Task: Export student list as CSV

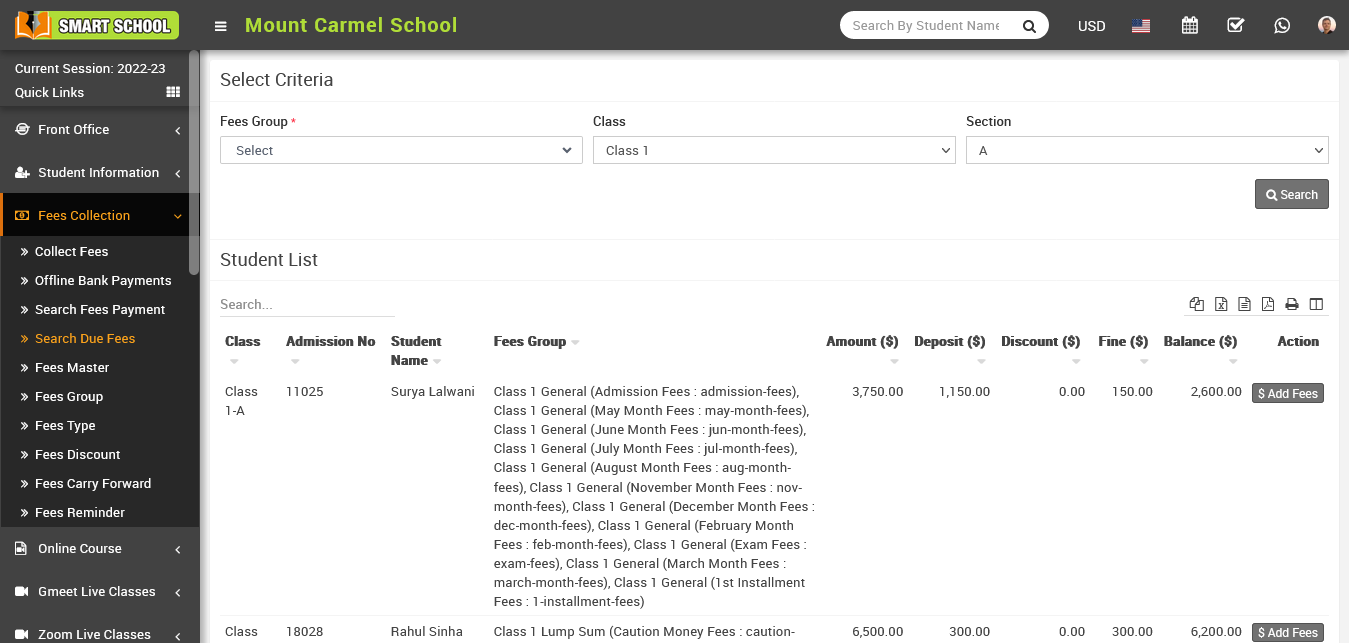Action: point(1244,304)
